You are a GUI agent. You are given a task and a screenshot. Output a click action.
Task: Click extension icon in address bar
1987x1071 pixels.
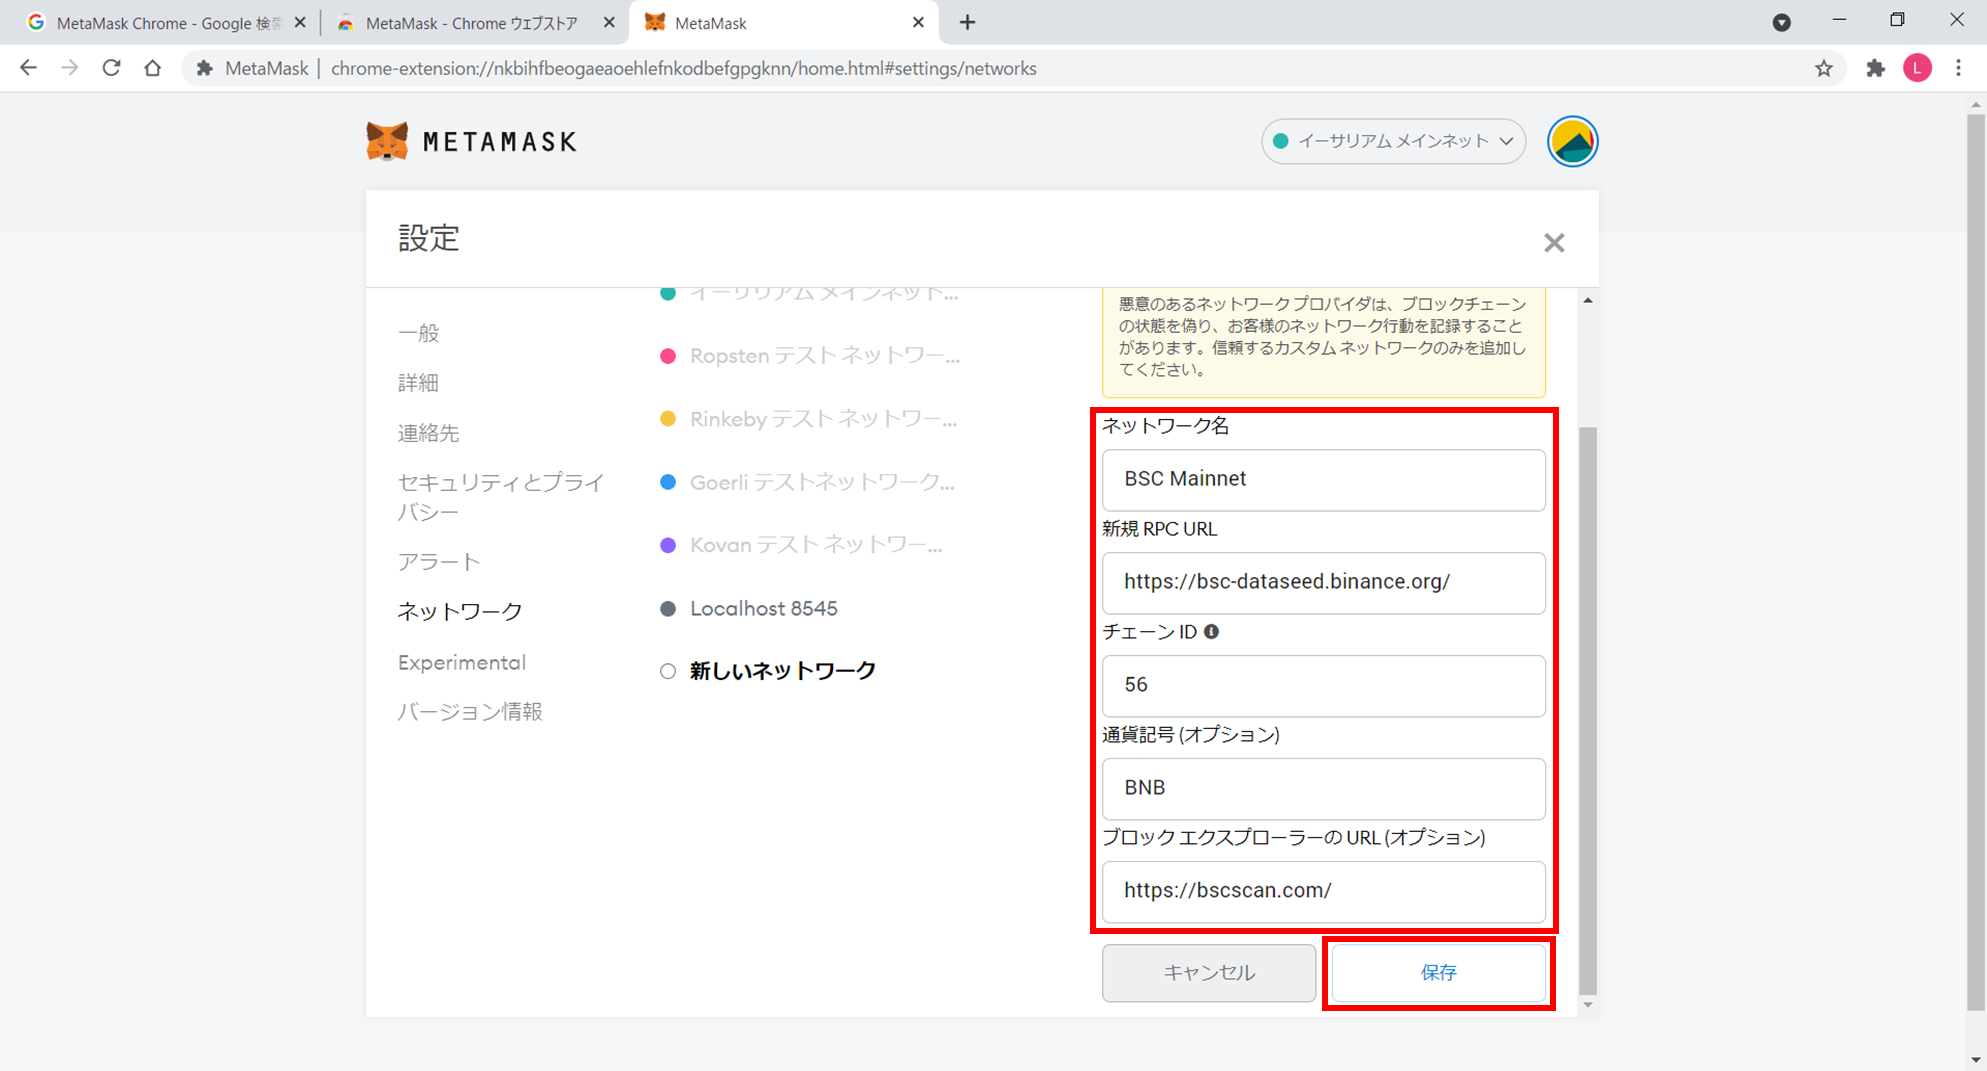(x=204, y=68)
